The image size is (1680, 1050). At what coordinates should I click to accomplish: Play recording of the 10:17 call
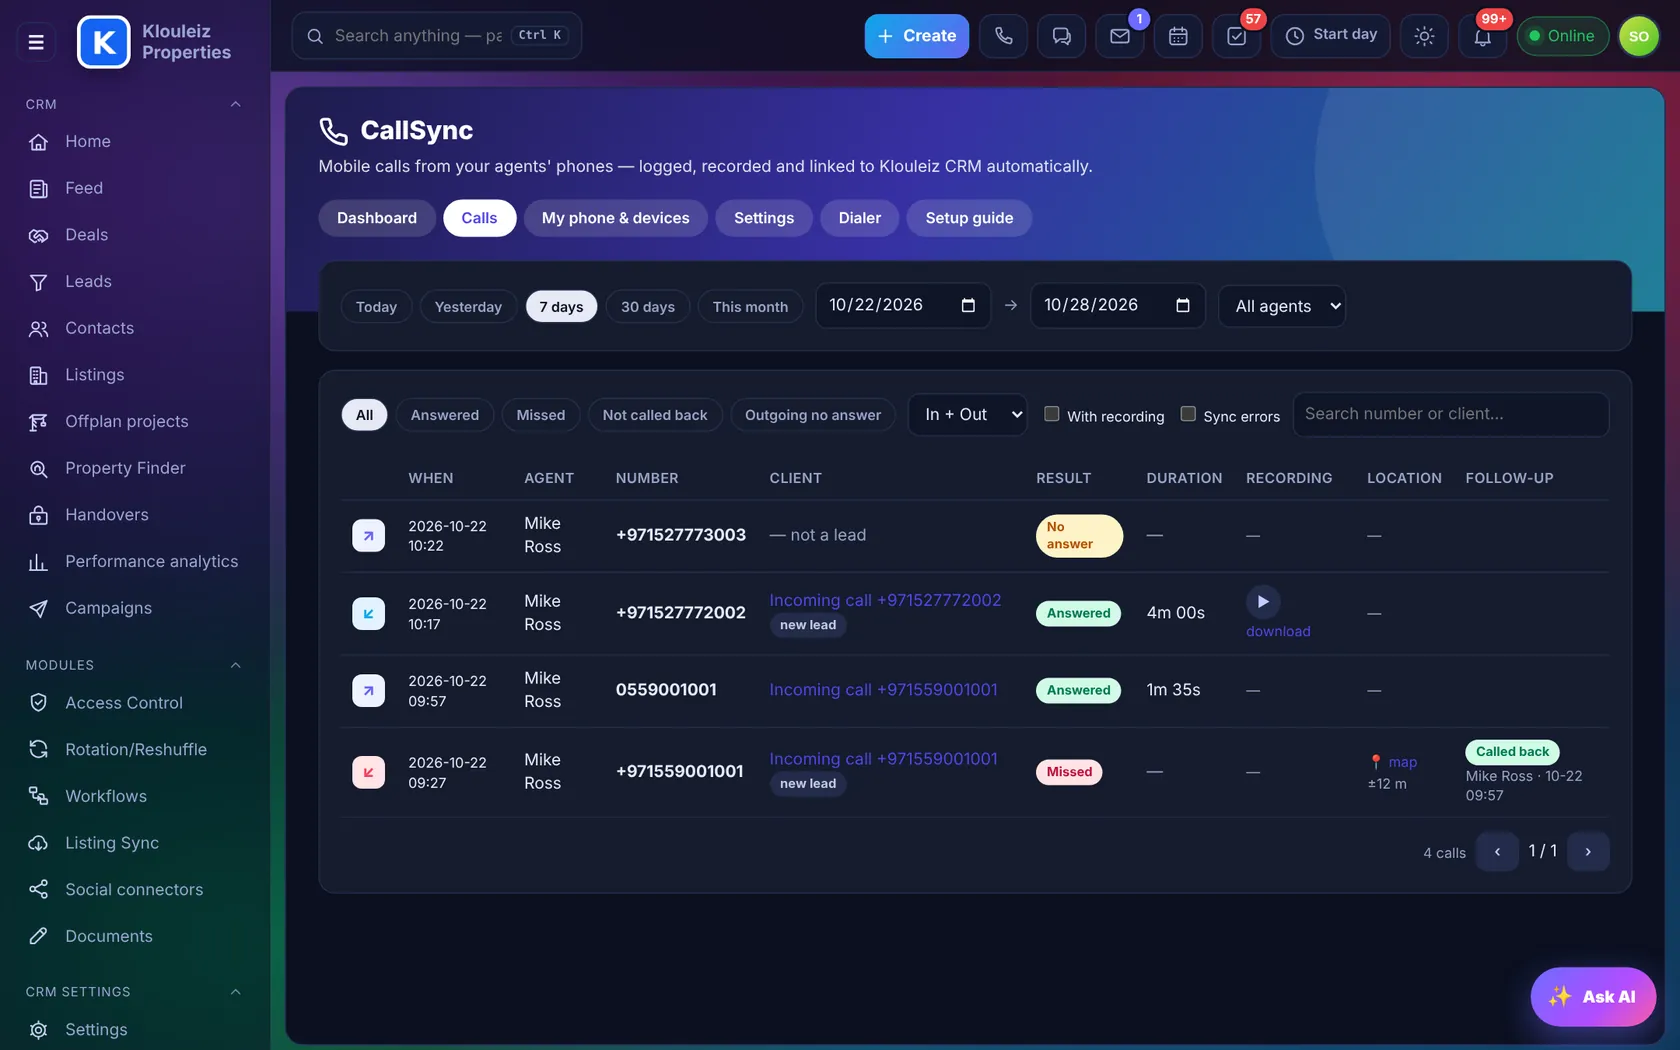click(x=1263, y=602)
